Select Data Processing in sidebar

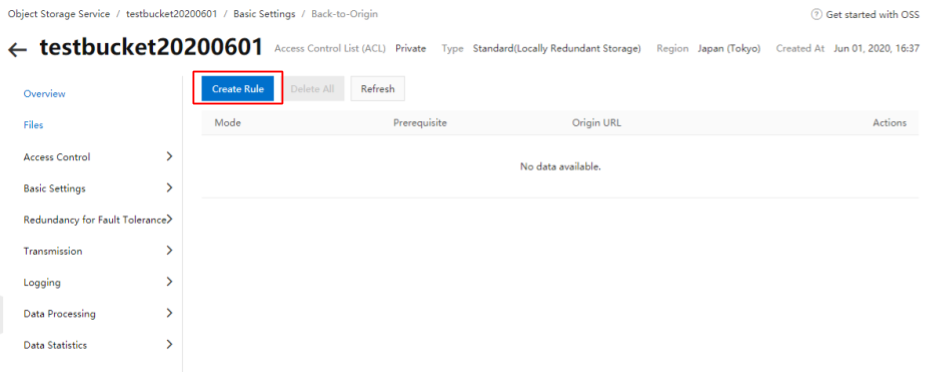pyautogui.click(x=60, y=314)
